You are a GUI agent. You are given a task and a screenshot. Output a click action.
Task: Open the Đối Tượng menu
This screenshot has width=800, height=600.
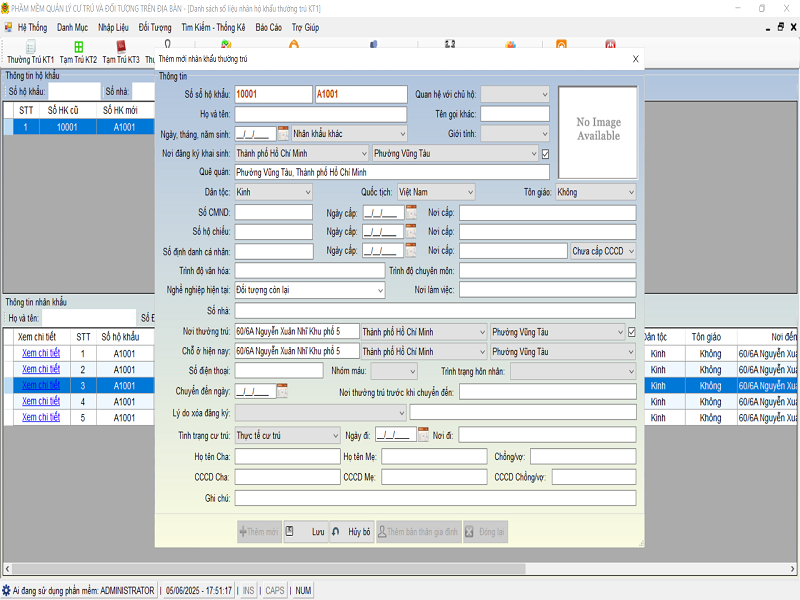pos(155,28)
